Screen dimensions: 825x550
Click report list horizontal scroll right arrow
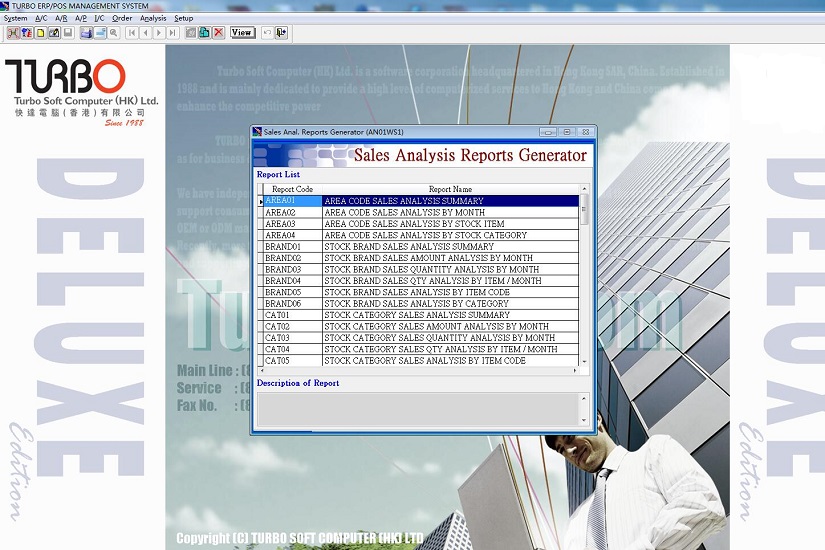pyautogui.click(x=575, y=371)
